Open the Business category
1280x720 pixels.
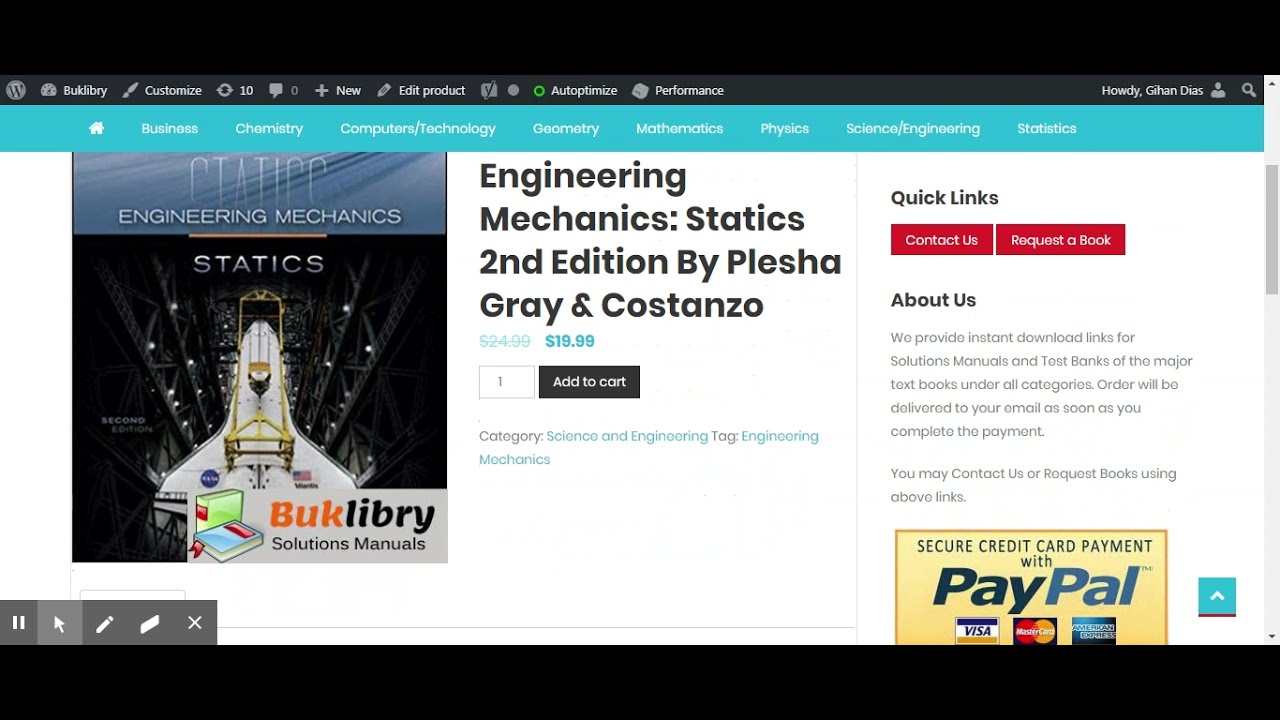[x=169, y=128]
